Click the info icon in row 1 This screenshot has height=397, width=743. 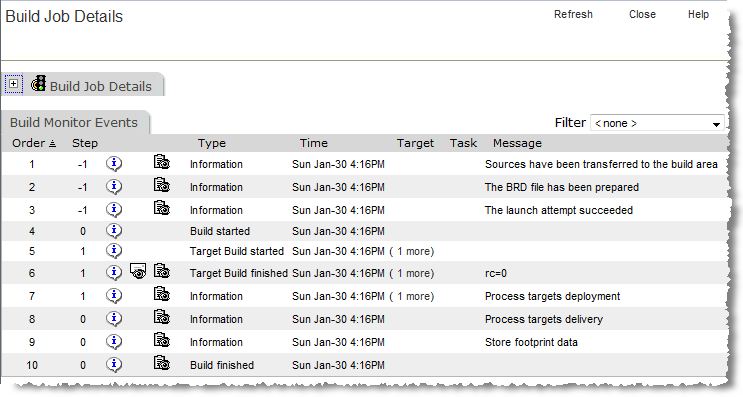coord(114,163)
